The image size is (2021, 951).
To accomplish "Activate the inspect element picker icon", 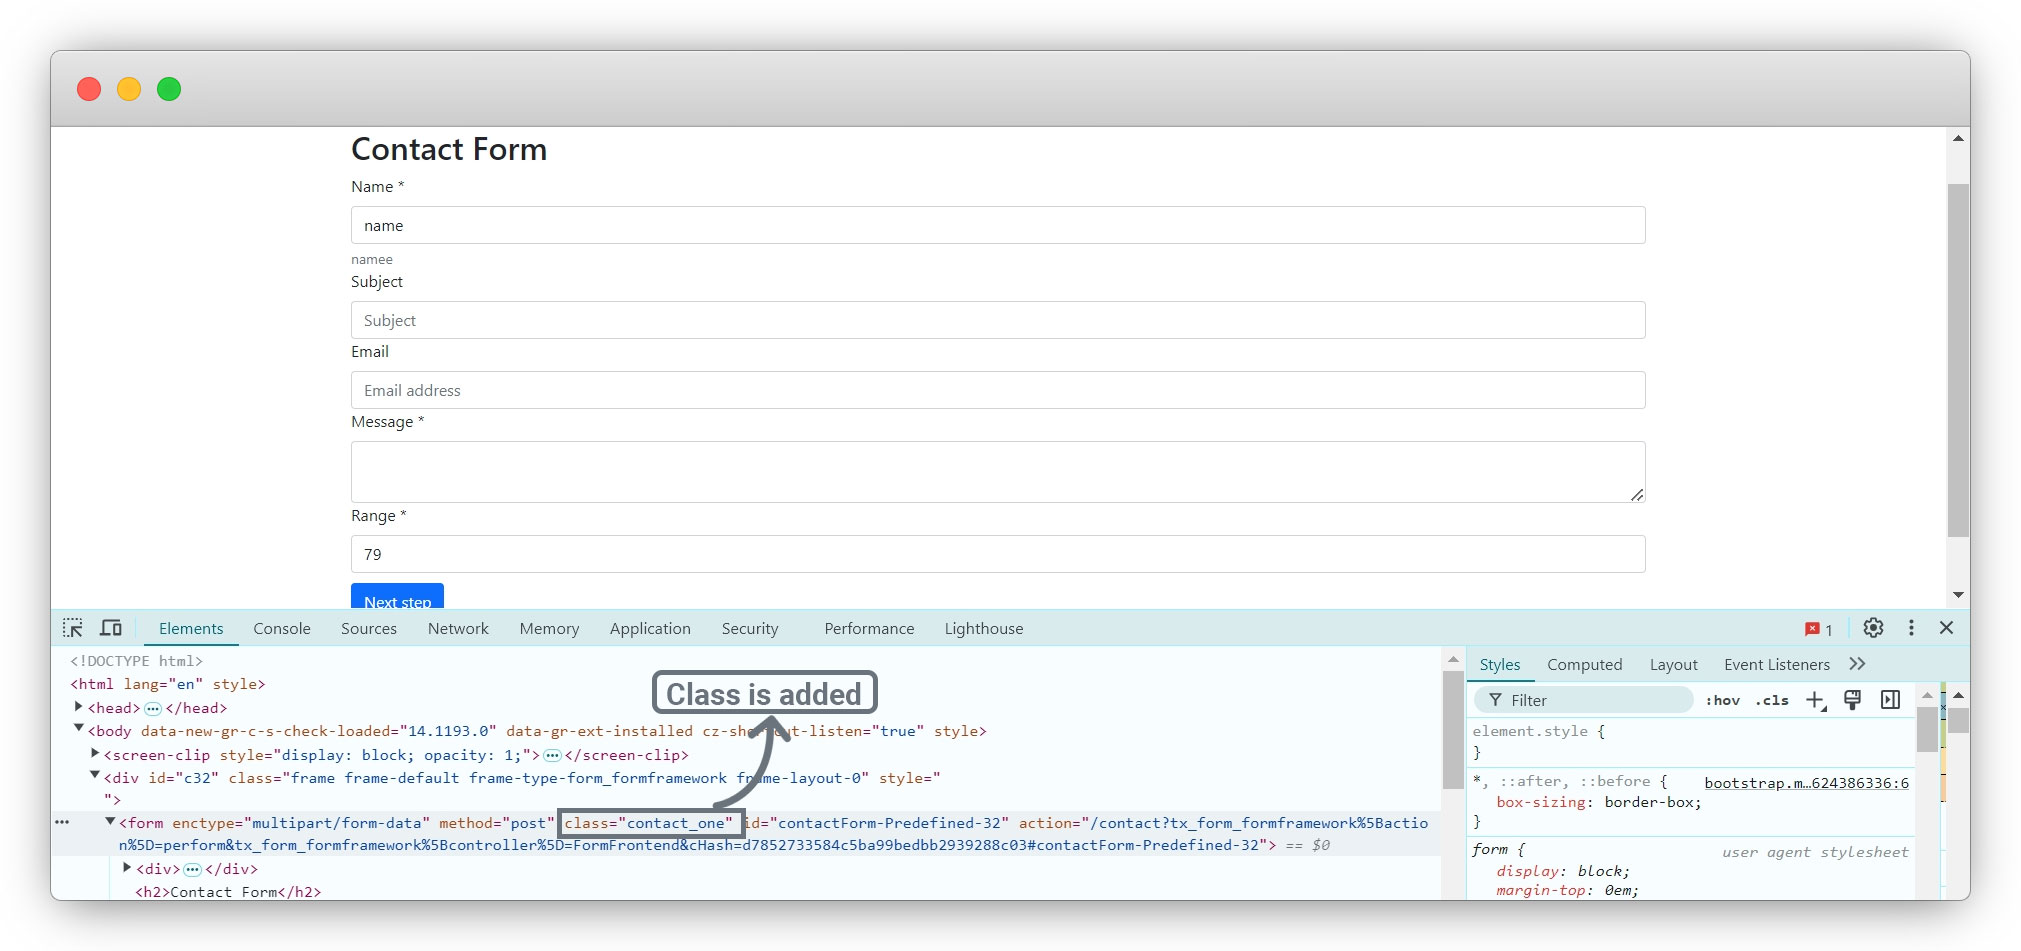I will [x=73, y=628].
